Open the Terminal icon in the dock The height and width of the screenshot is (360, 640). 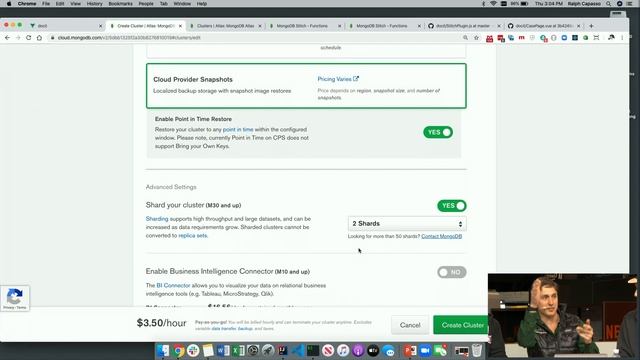coord(313,351)
